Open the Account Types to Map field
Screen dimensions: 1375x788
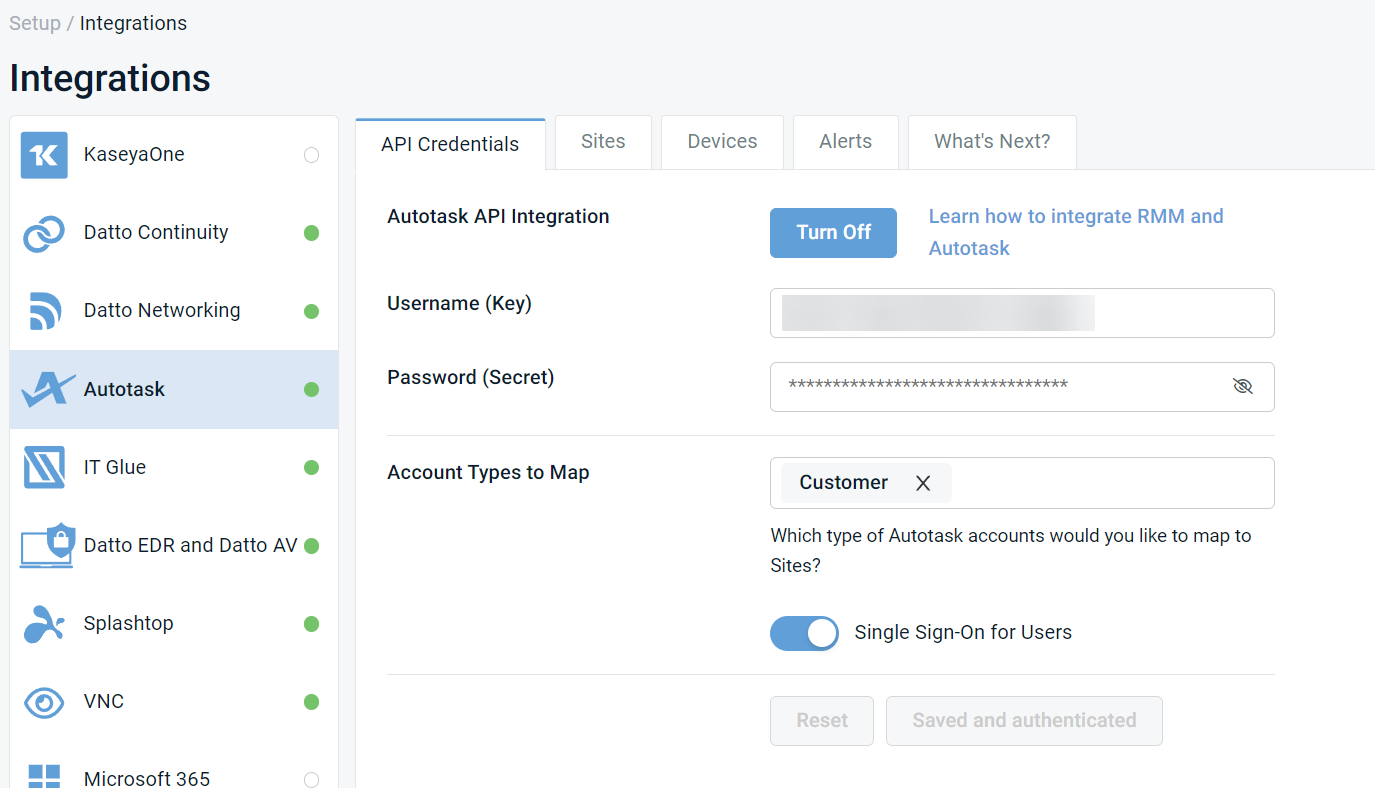coord(1022,483)
